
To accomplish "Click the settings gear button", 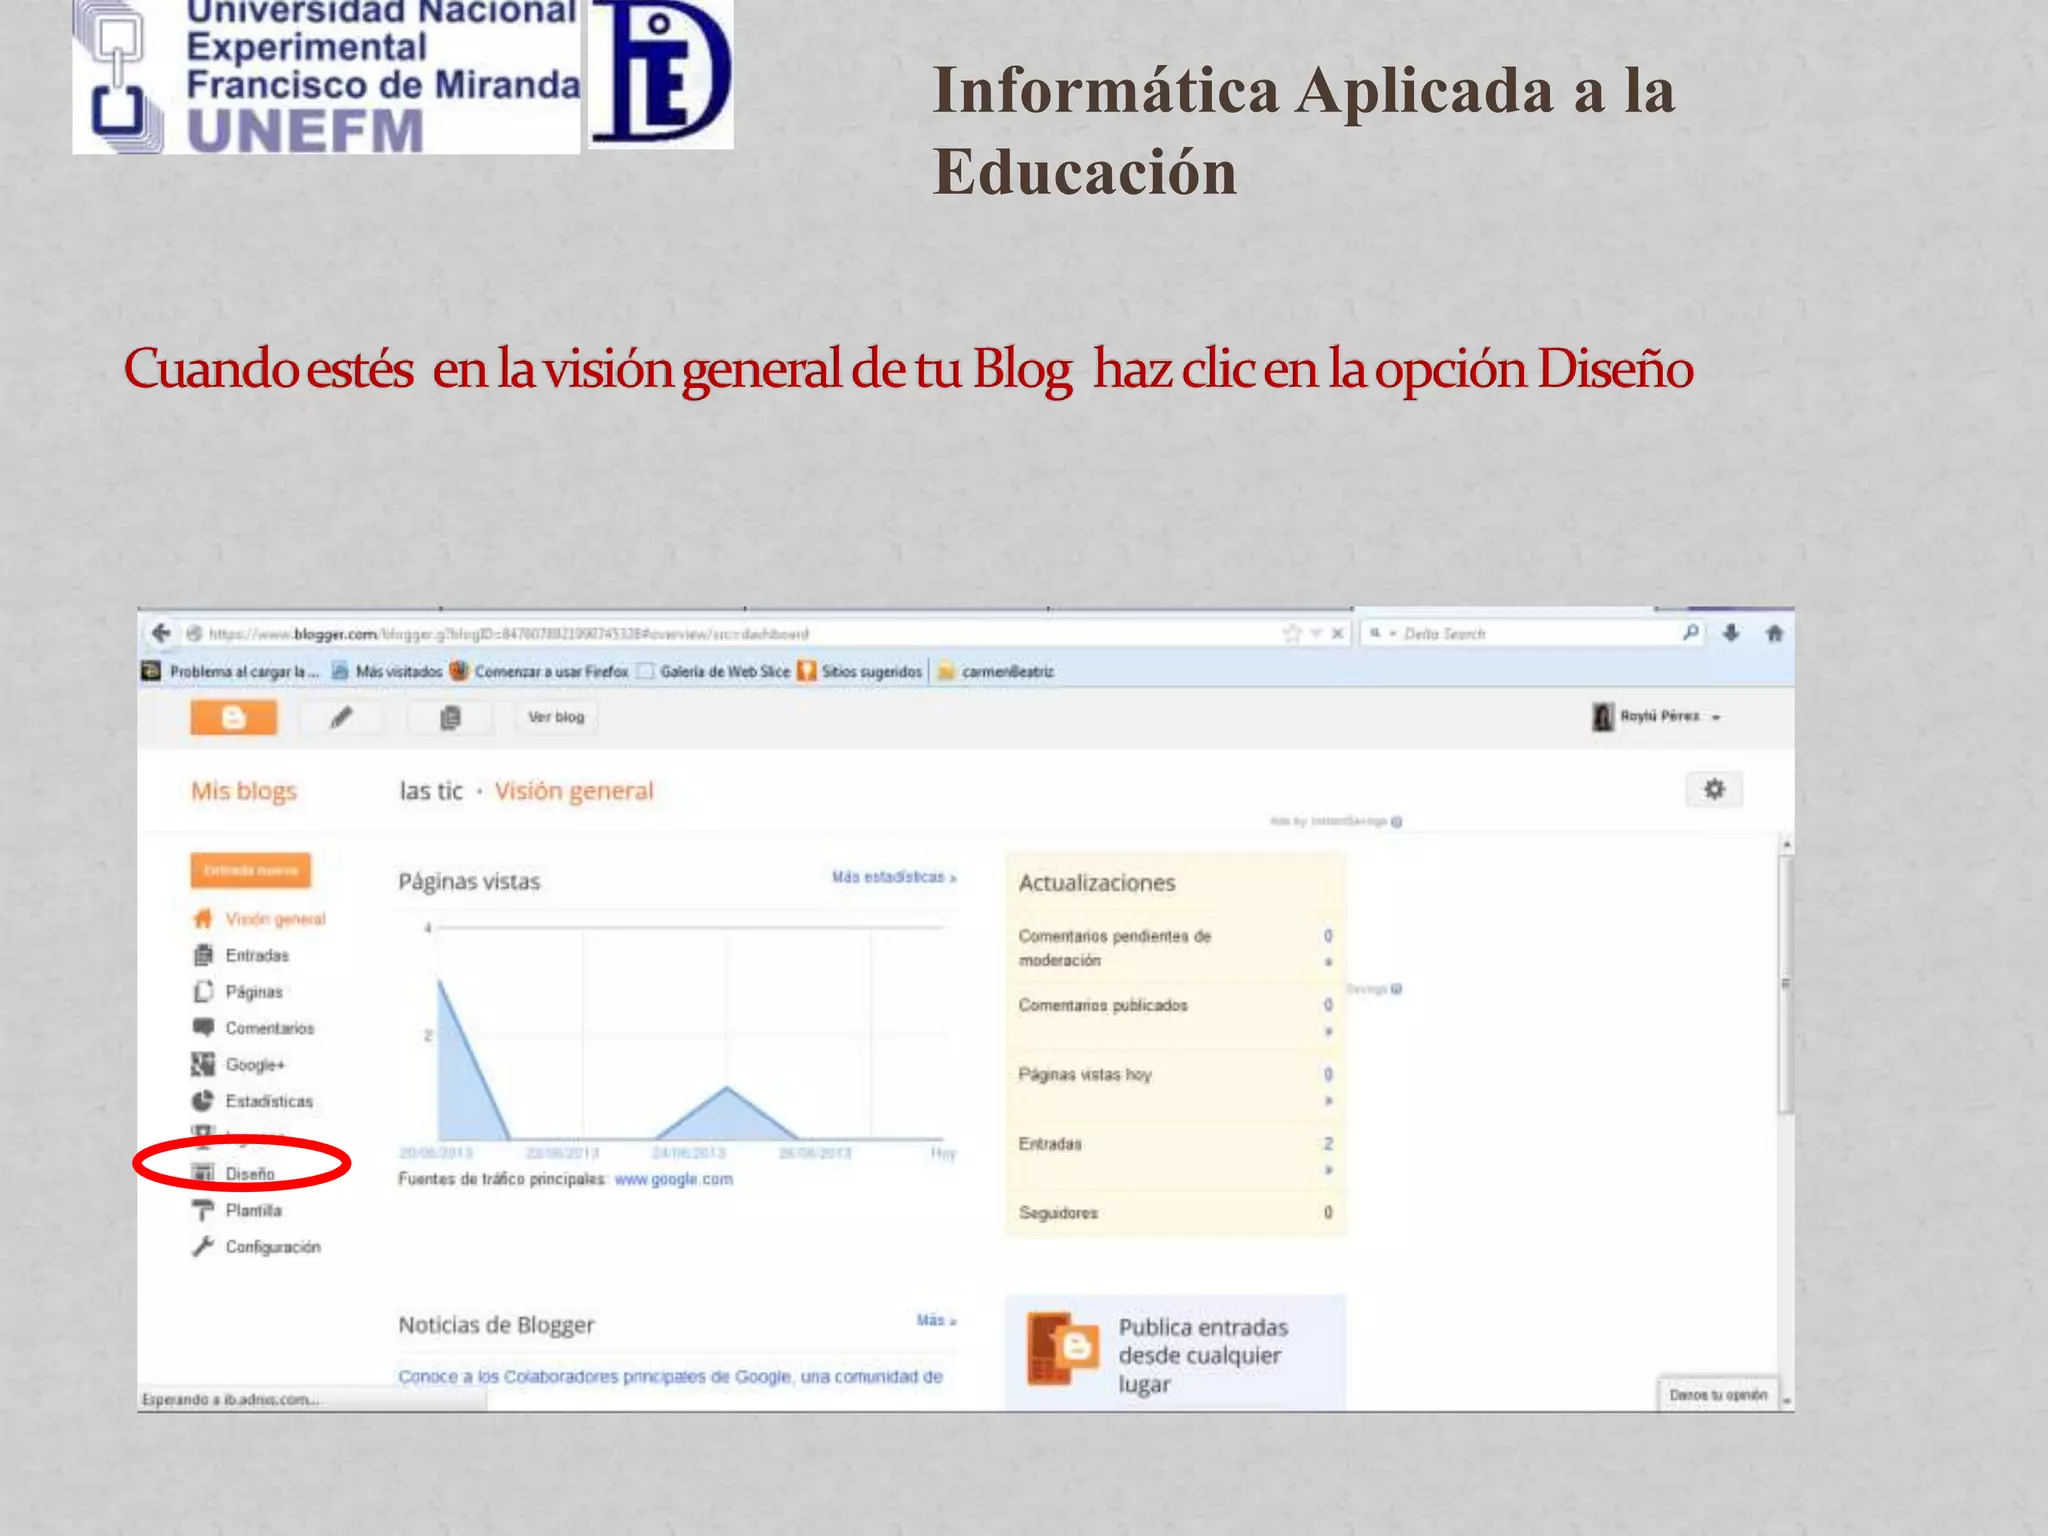I will pos(1714,789).
